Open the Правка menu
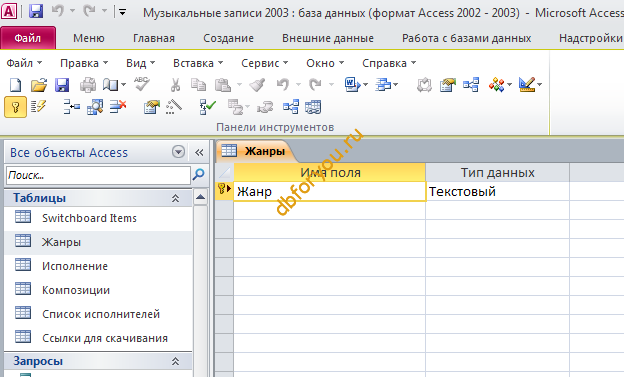The image size is (624, 377). 84,63
